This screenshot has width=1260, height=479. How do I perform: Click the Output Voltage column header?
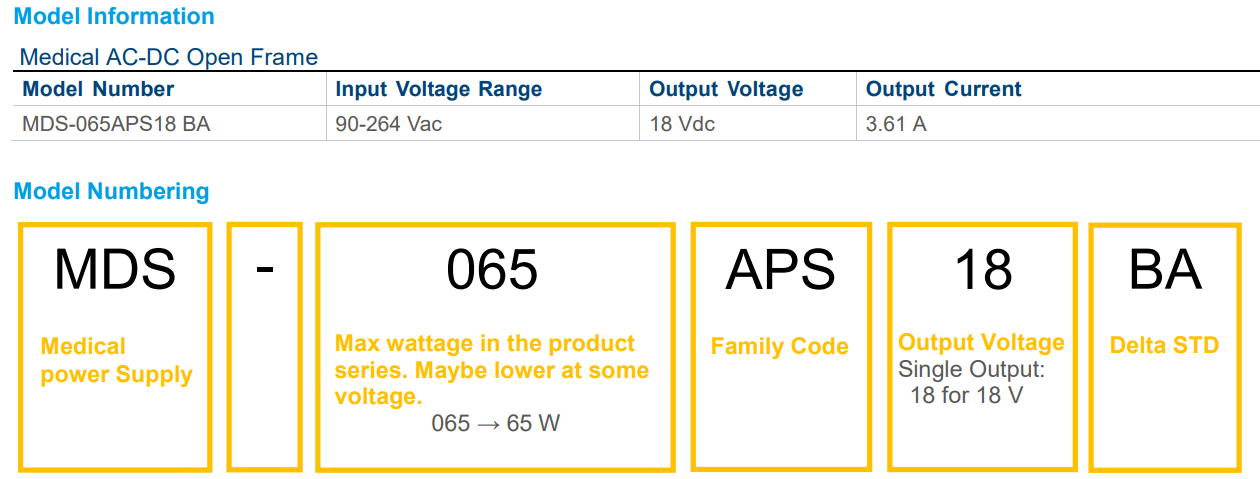coord(726,89)
